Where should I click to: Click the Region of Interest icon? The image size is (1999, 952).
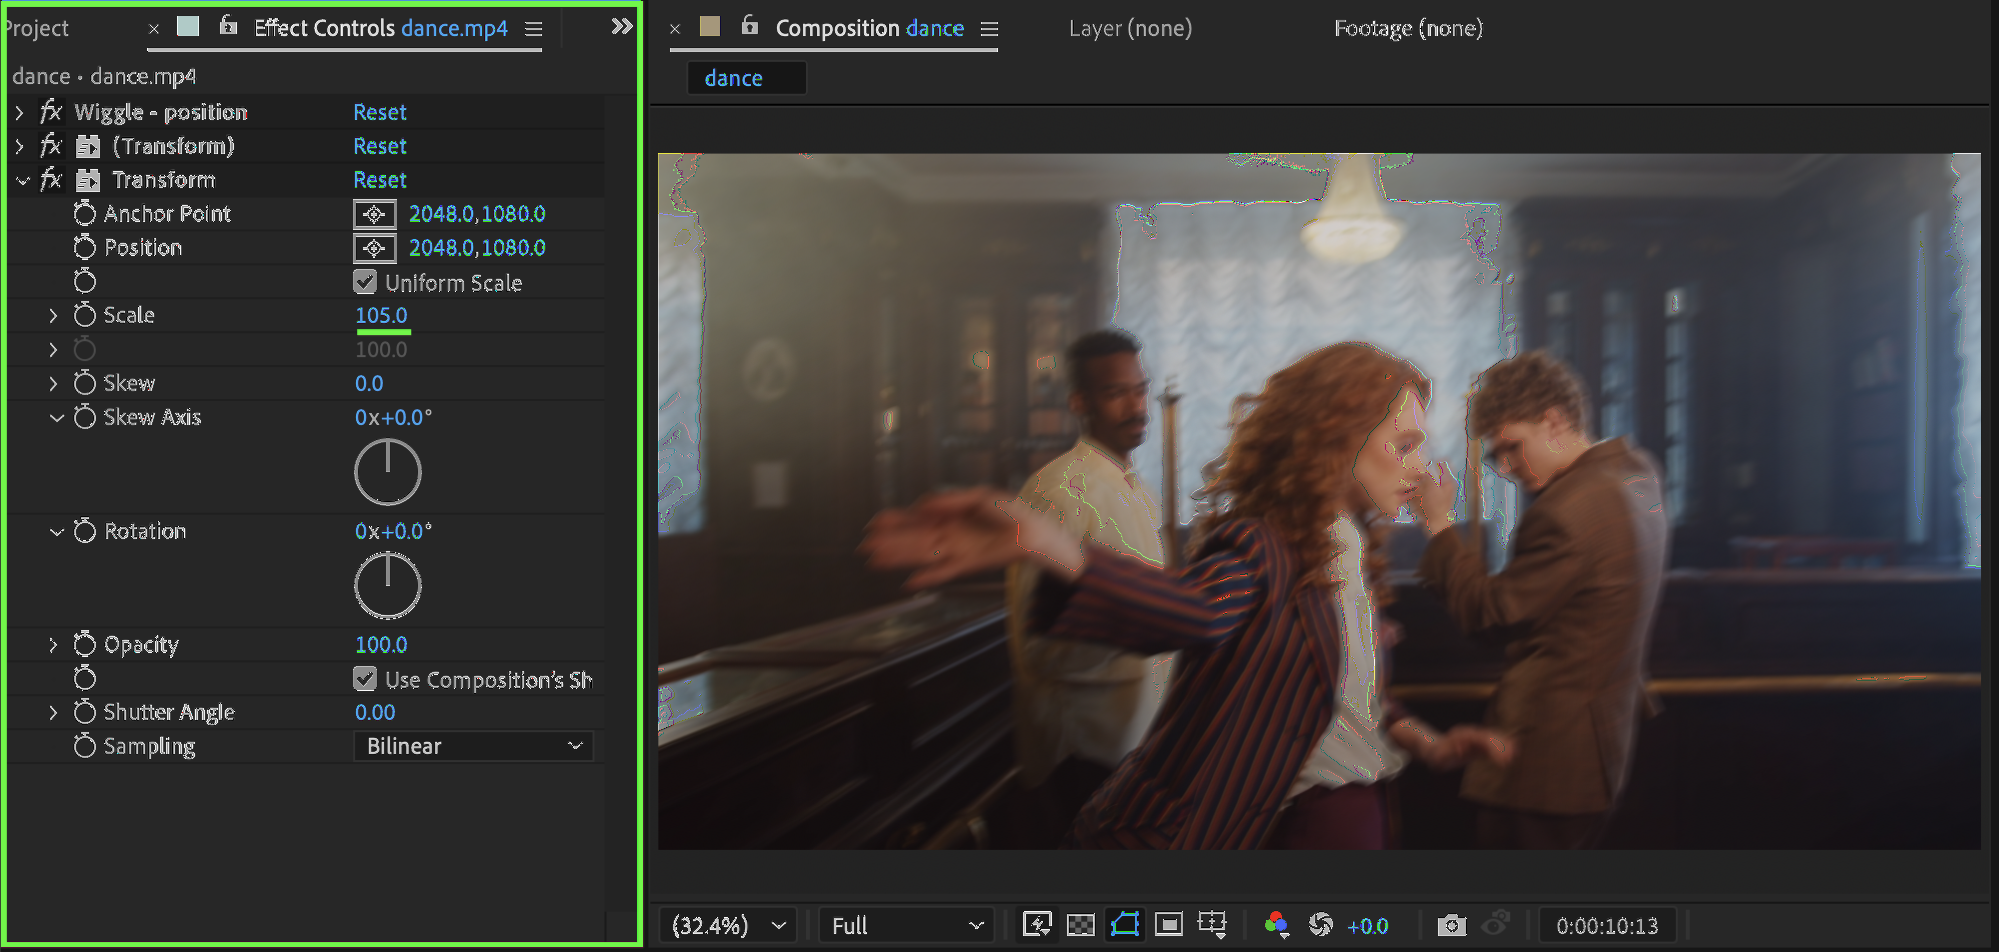1168,924
